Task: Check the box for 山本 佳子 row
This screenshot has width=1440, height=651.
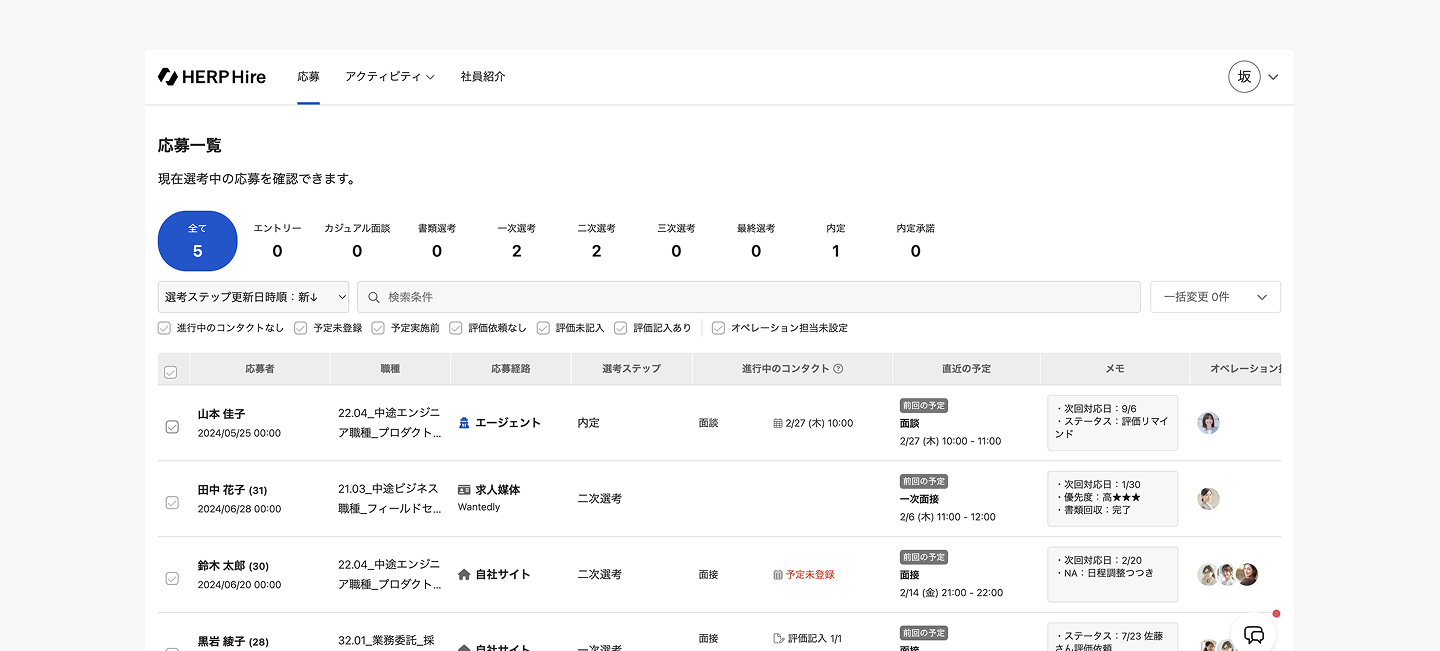Action: tap(172, 427)
